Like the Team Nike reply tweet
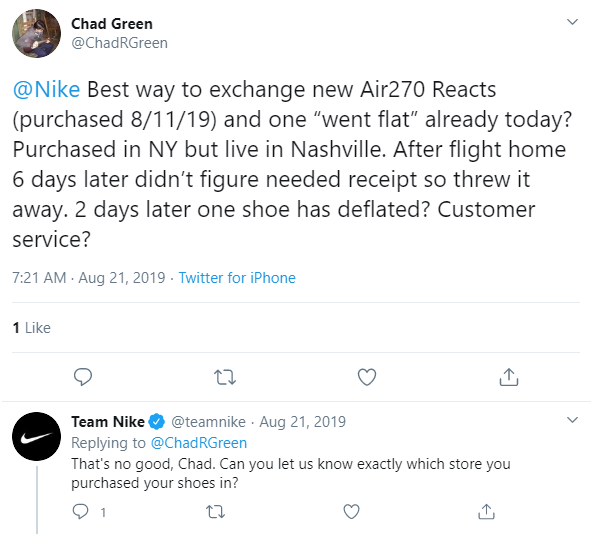Viewport: 593px width, 536px height. pyautogui.click(x=351, y=512)
